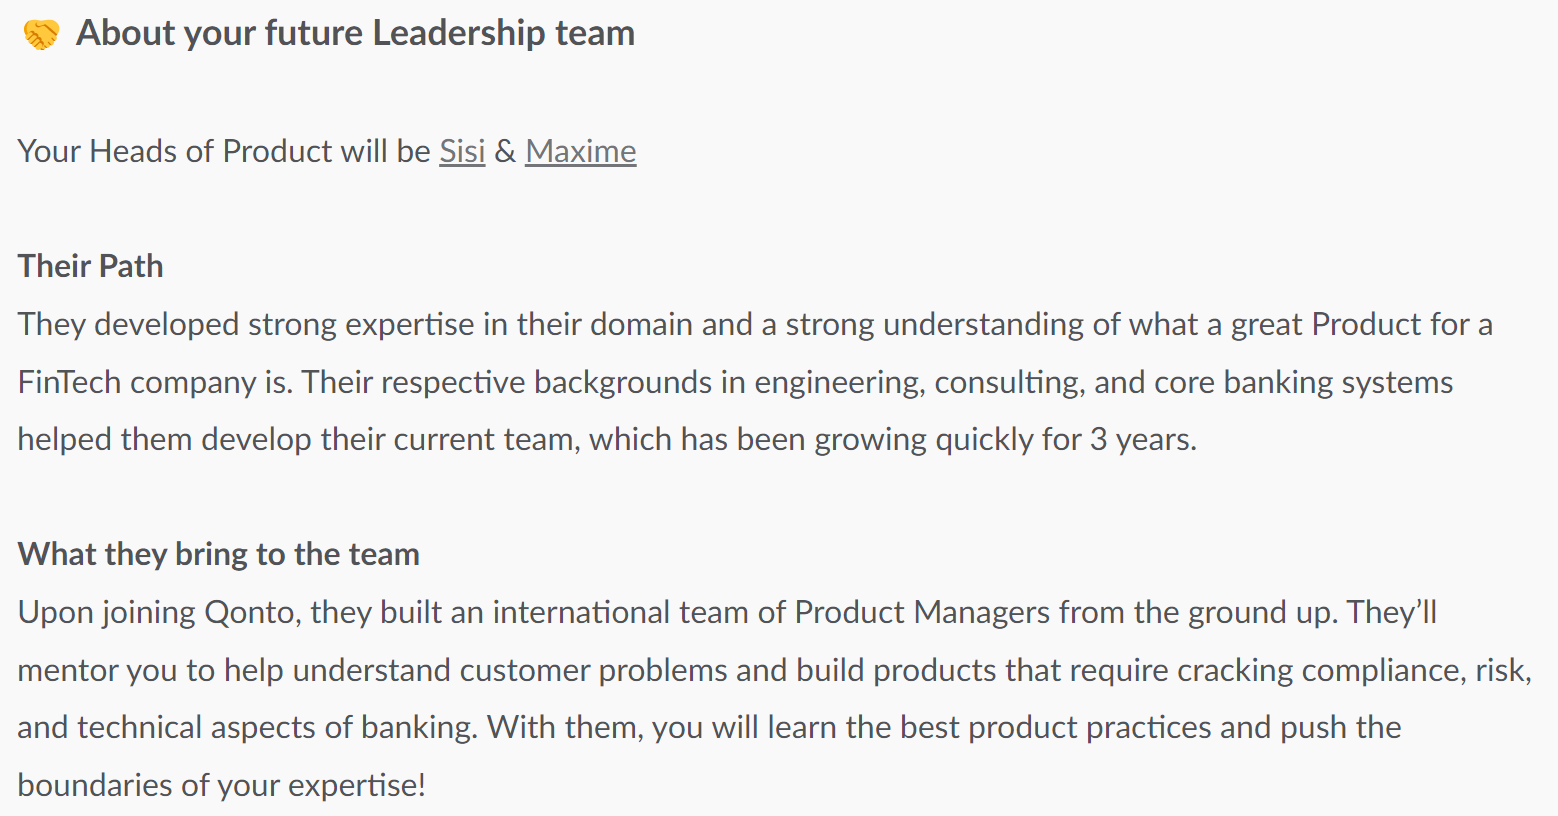
Task: Click the ampersand between Sisi and Maxime
Action: (x=505, y=151)
